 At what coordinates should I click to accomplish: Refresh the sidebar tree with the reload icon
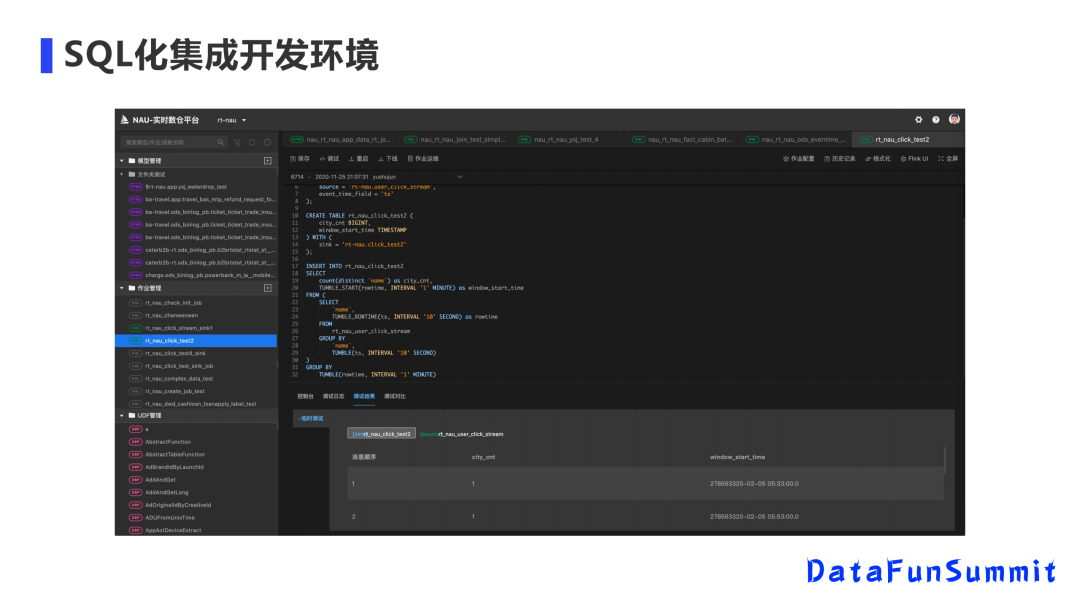pyautogui.click(x=252, y=143)
